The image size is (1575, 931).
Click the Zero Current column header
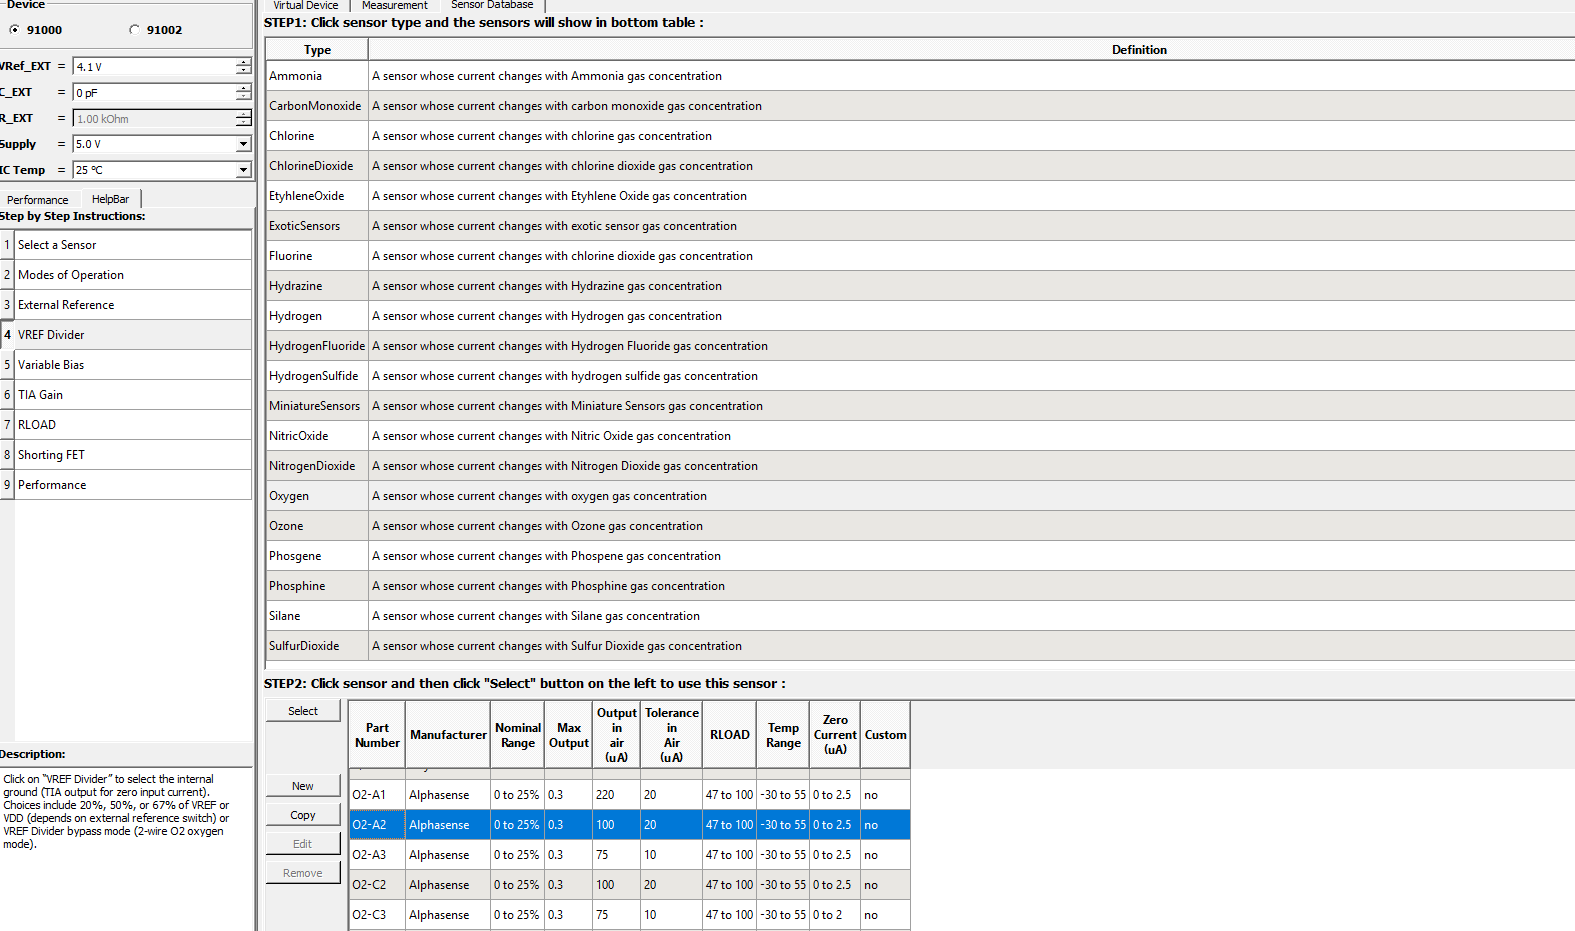pos(835,735)
